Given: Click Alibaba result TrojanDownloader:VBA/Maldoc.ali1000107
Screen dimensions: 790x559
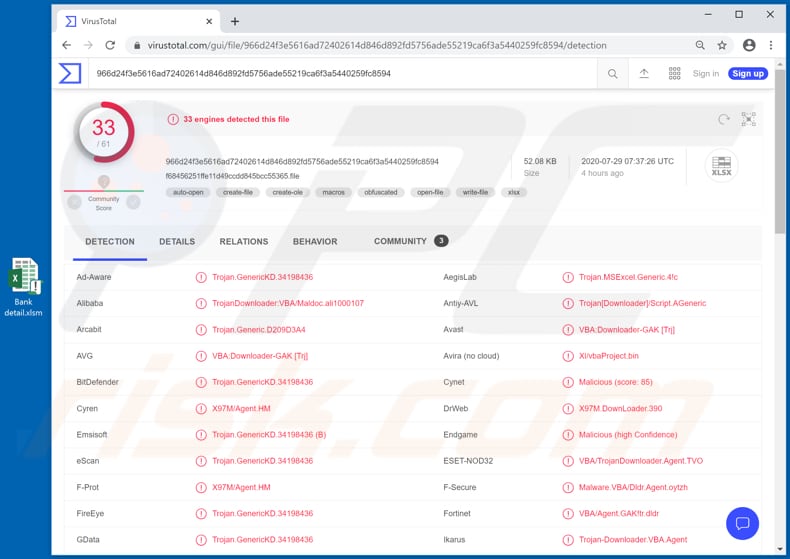Looking at the screenshot, I should (288, 304).
